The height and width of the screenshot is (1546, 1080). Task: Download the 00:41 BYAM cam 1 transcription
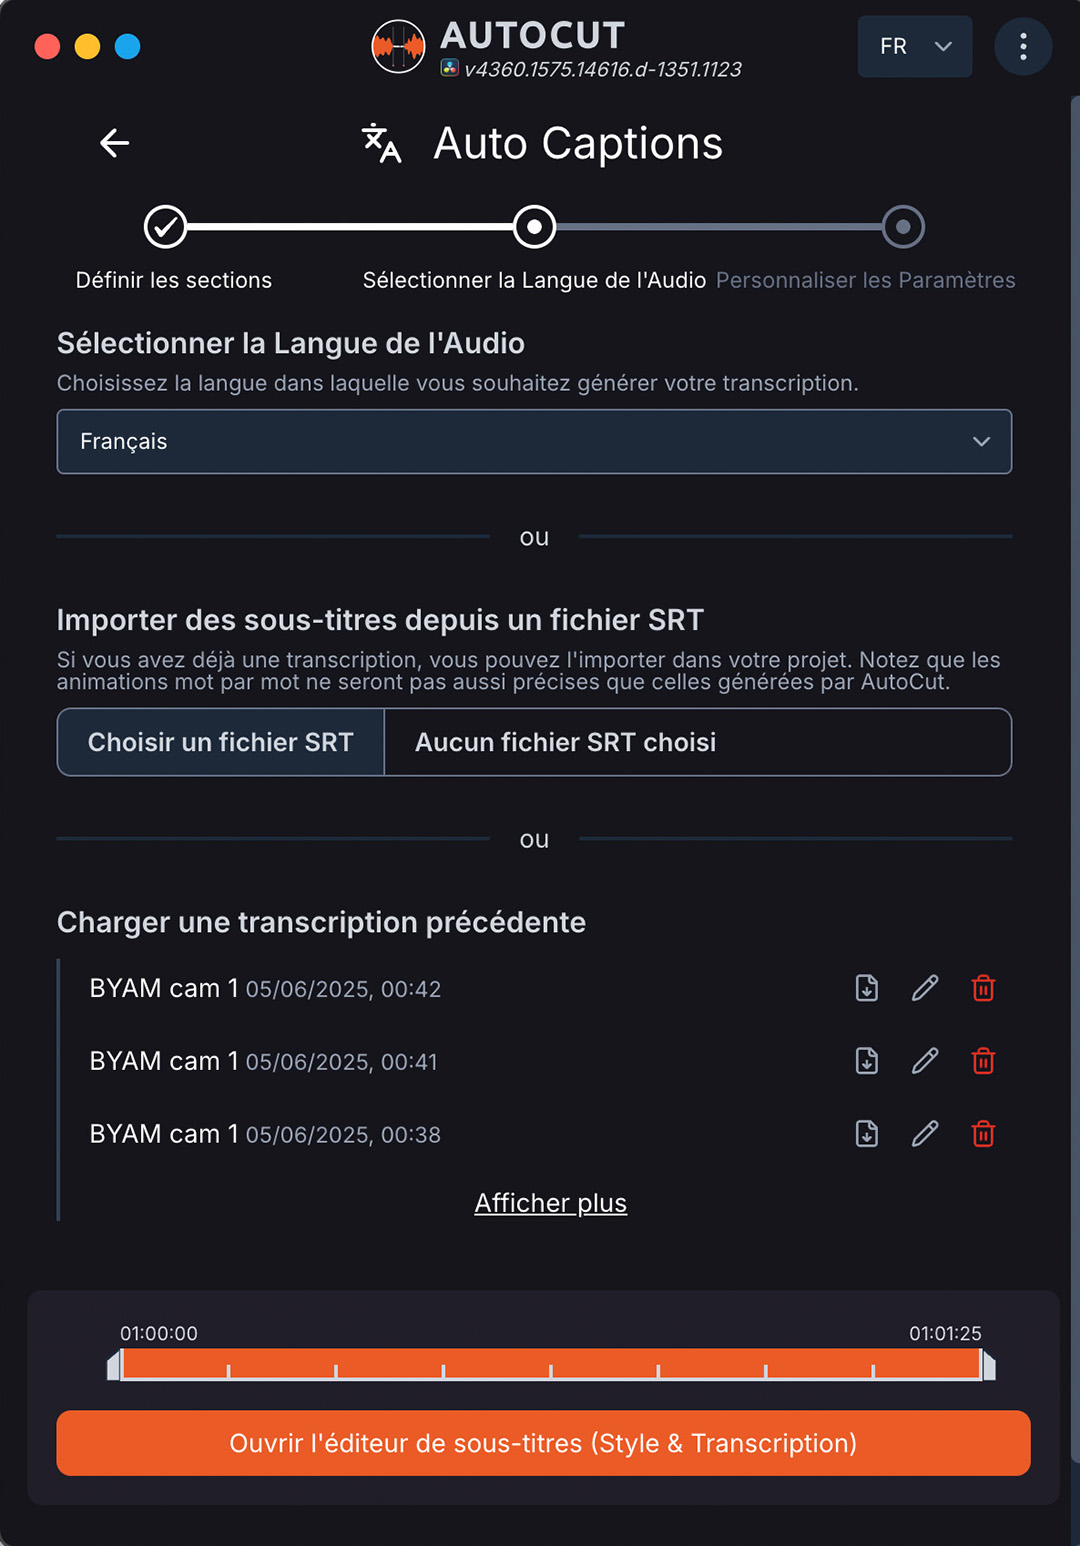pyautogui.click(x=867, y=1061)
